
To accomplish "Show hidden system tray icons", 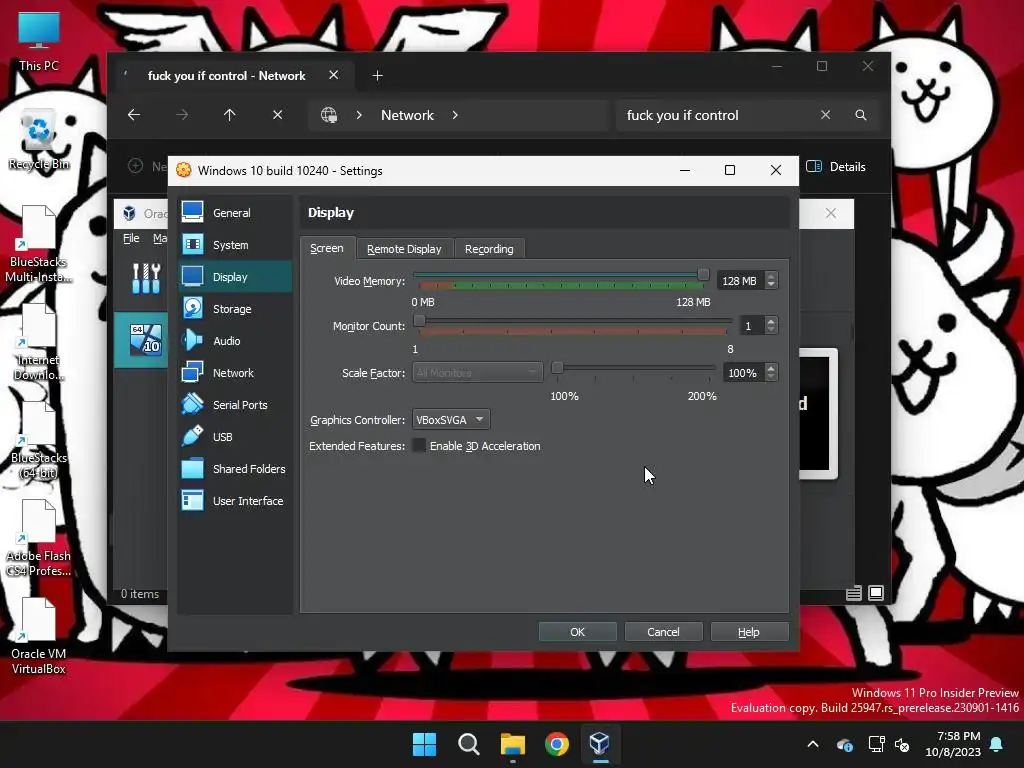I will tap(813, 744).
